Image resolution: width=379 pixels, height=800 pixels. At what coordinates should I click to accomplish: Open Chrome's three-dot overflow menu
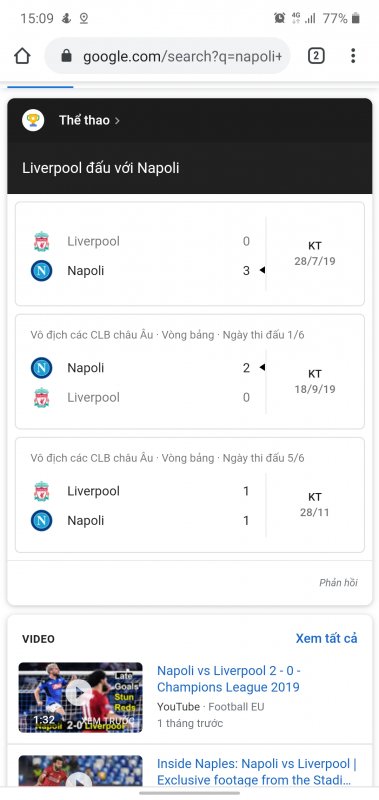point(352,56)
